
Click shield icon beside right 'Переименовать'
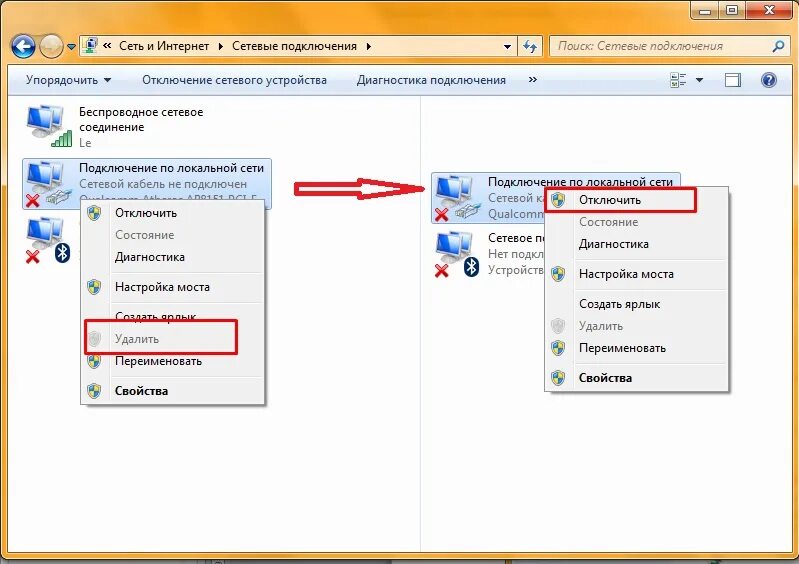click(558, 348)
